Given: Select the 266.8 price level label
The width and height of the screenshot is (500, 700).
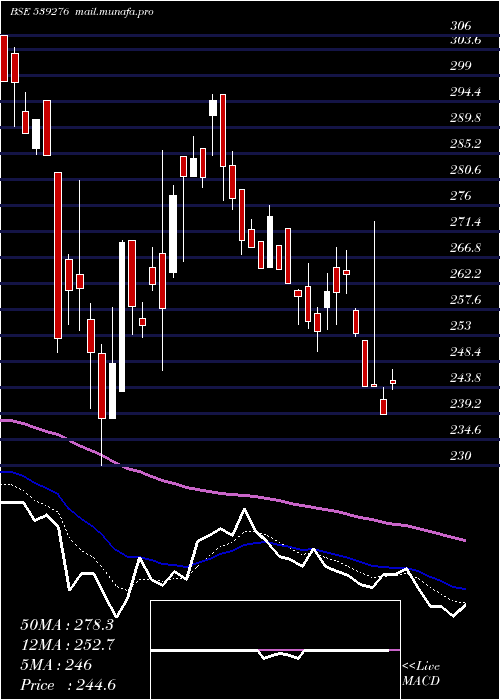Looking at the screenshot, I should point(465,248).
